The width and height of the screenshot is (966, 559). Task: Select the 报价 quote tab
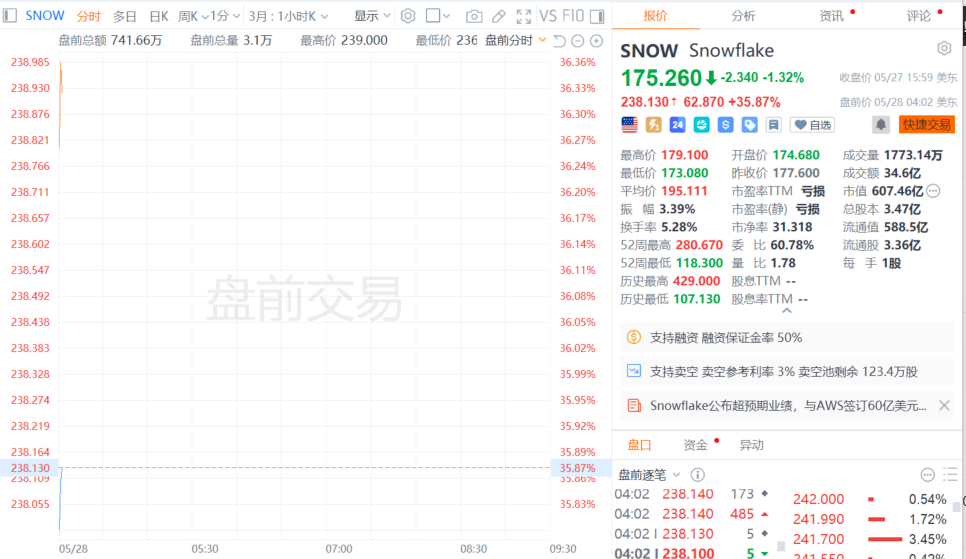pos(656,15)
